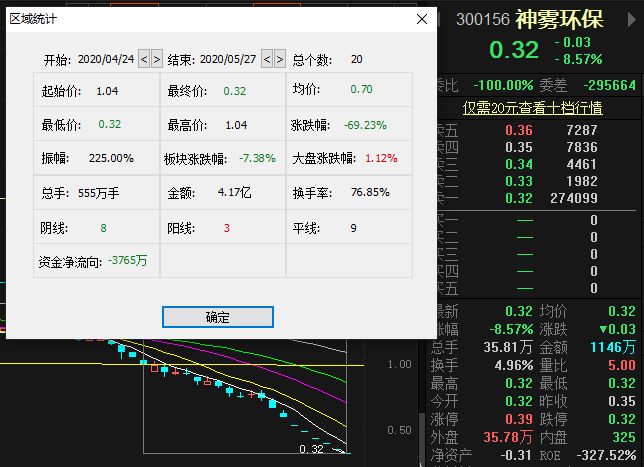
Task: Click the end date previous arrow
Action: click(267, 60)
